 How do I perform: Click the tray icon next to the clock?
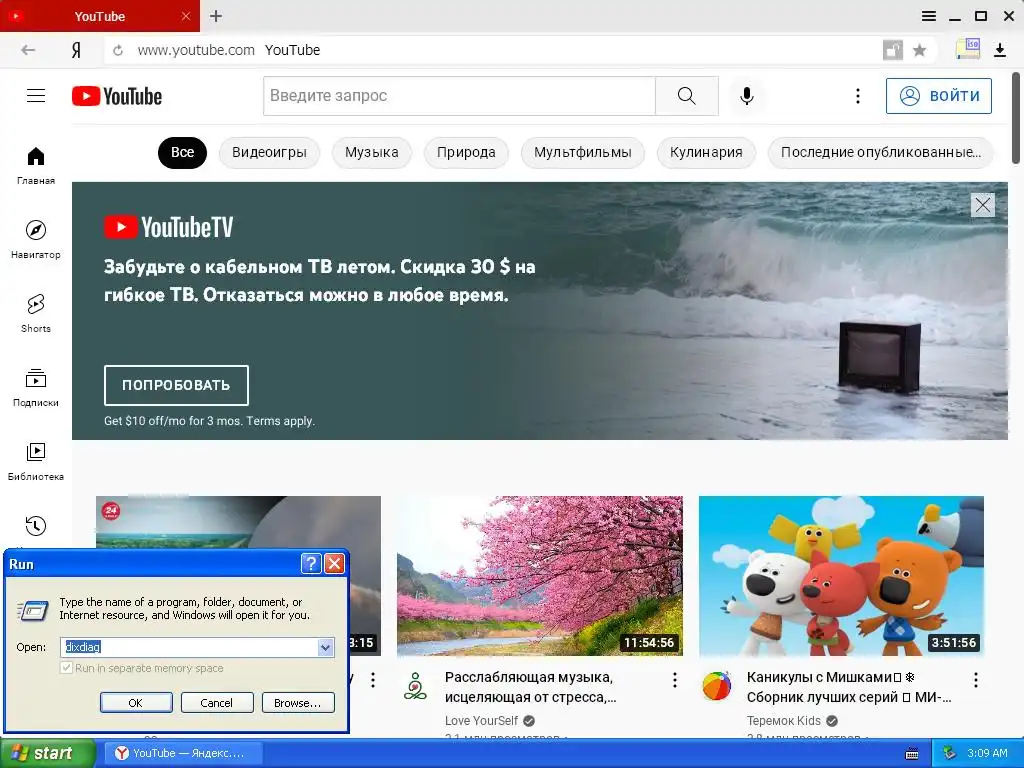[950, 753]
